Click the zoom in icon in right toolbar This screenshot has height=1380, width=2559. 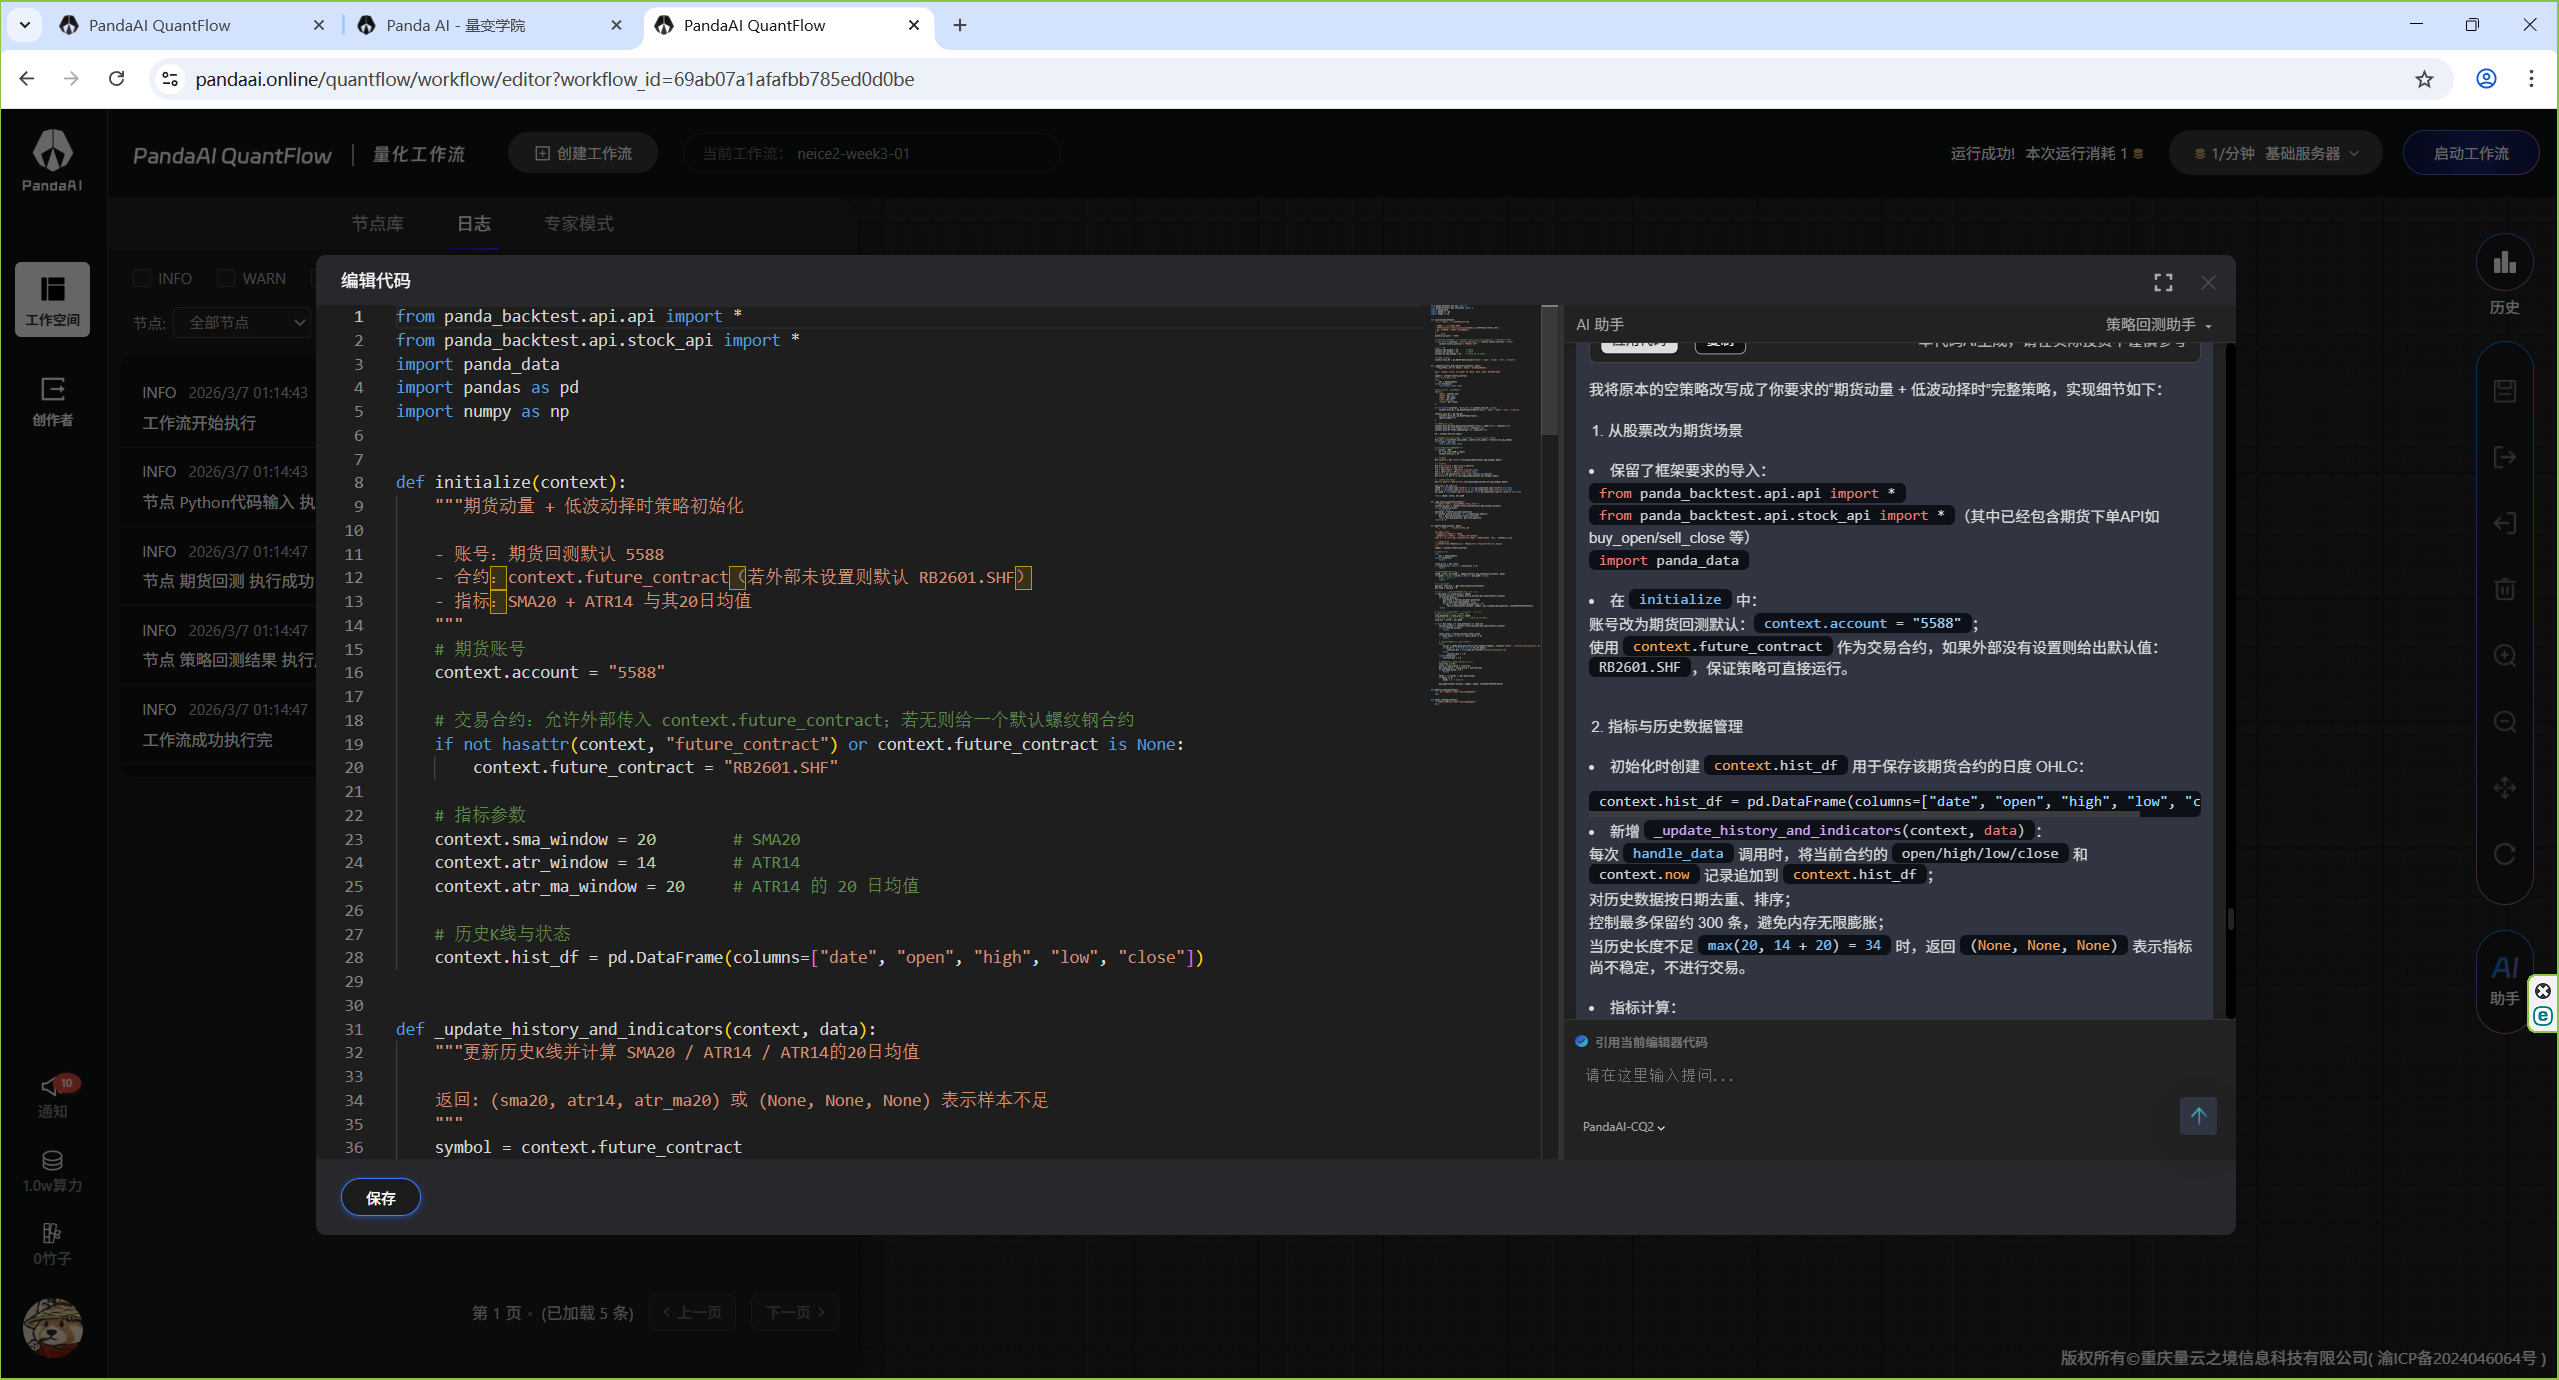point(2504,655)
